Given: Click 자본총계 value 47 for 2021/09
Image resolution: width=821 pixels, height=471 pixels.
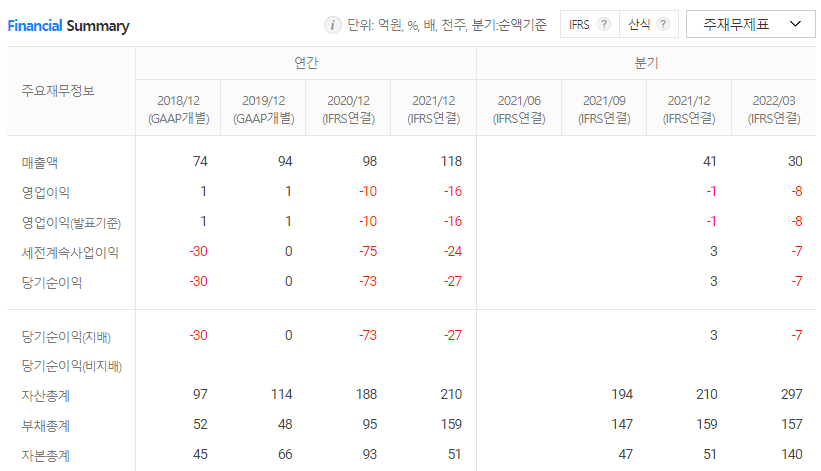Looking at the screenshot, I should click(x=625, y=454).
